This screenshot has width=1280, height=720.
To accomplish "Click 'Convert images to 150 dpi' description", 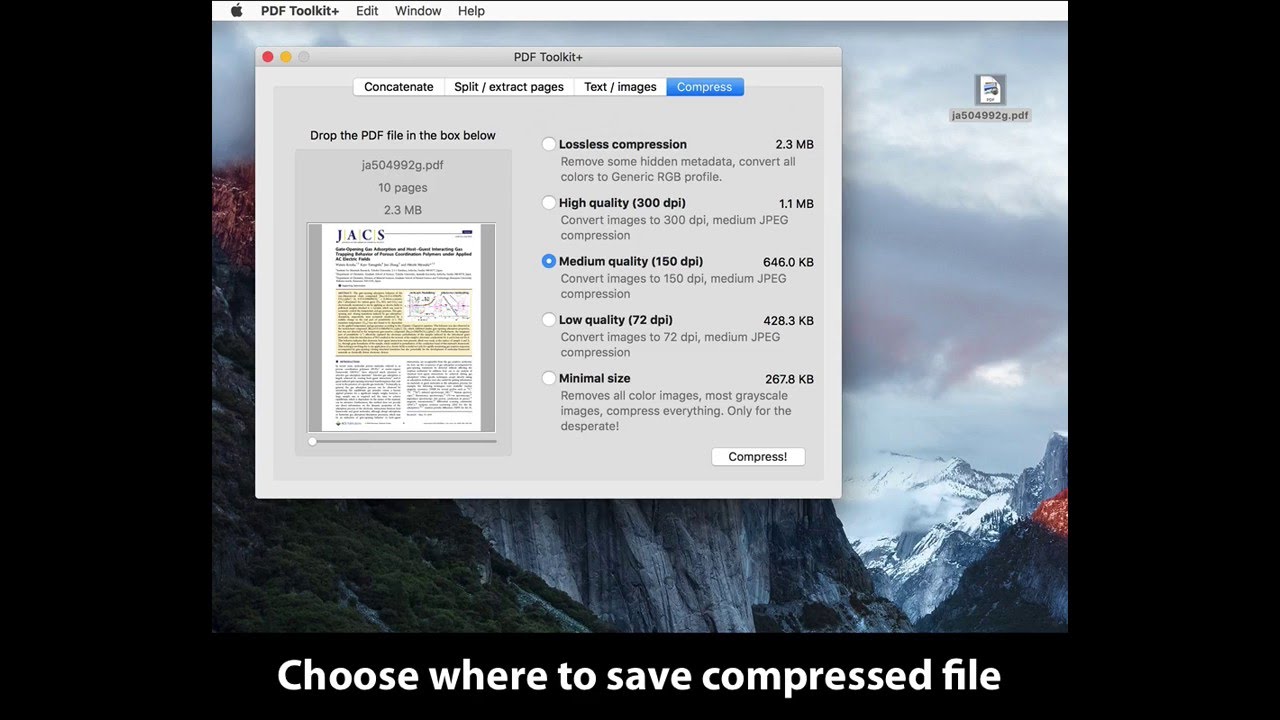I will pos(674,286).
